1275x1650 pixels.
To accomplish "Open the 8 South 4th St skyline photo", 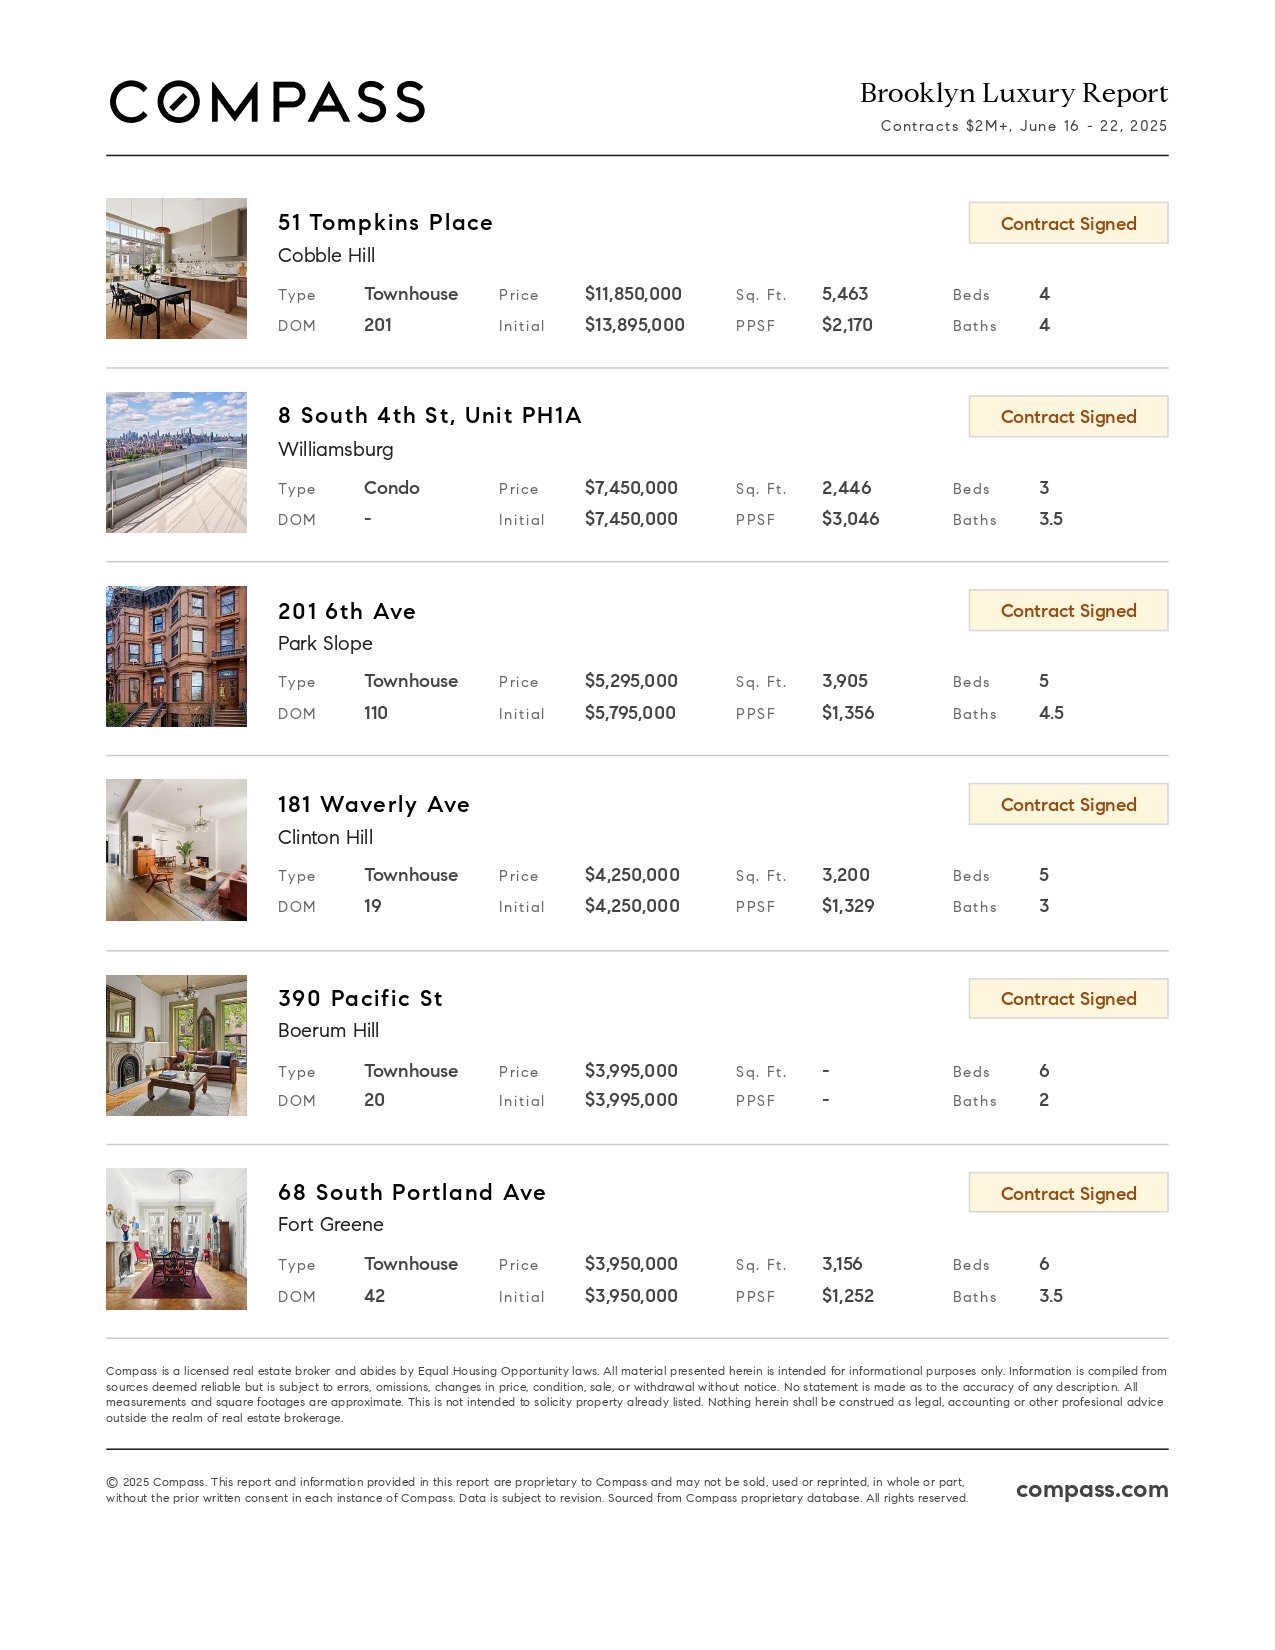I will coord(176,462).
